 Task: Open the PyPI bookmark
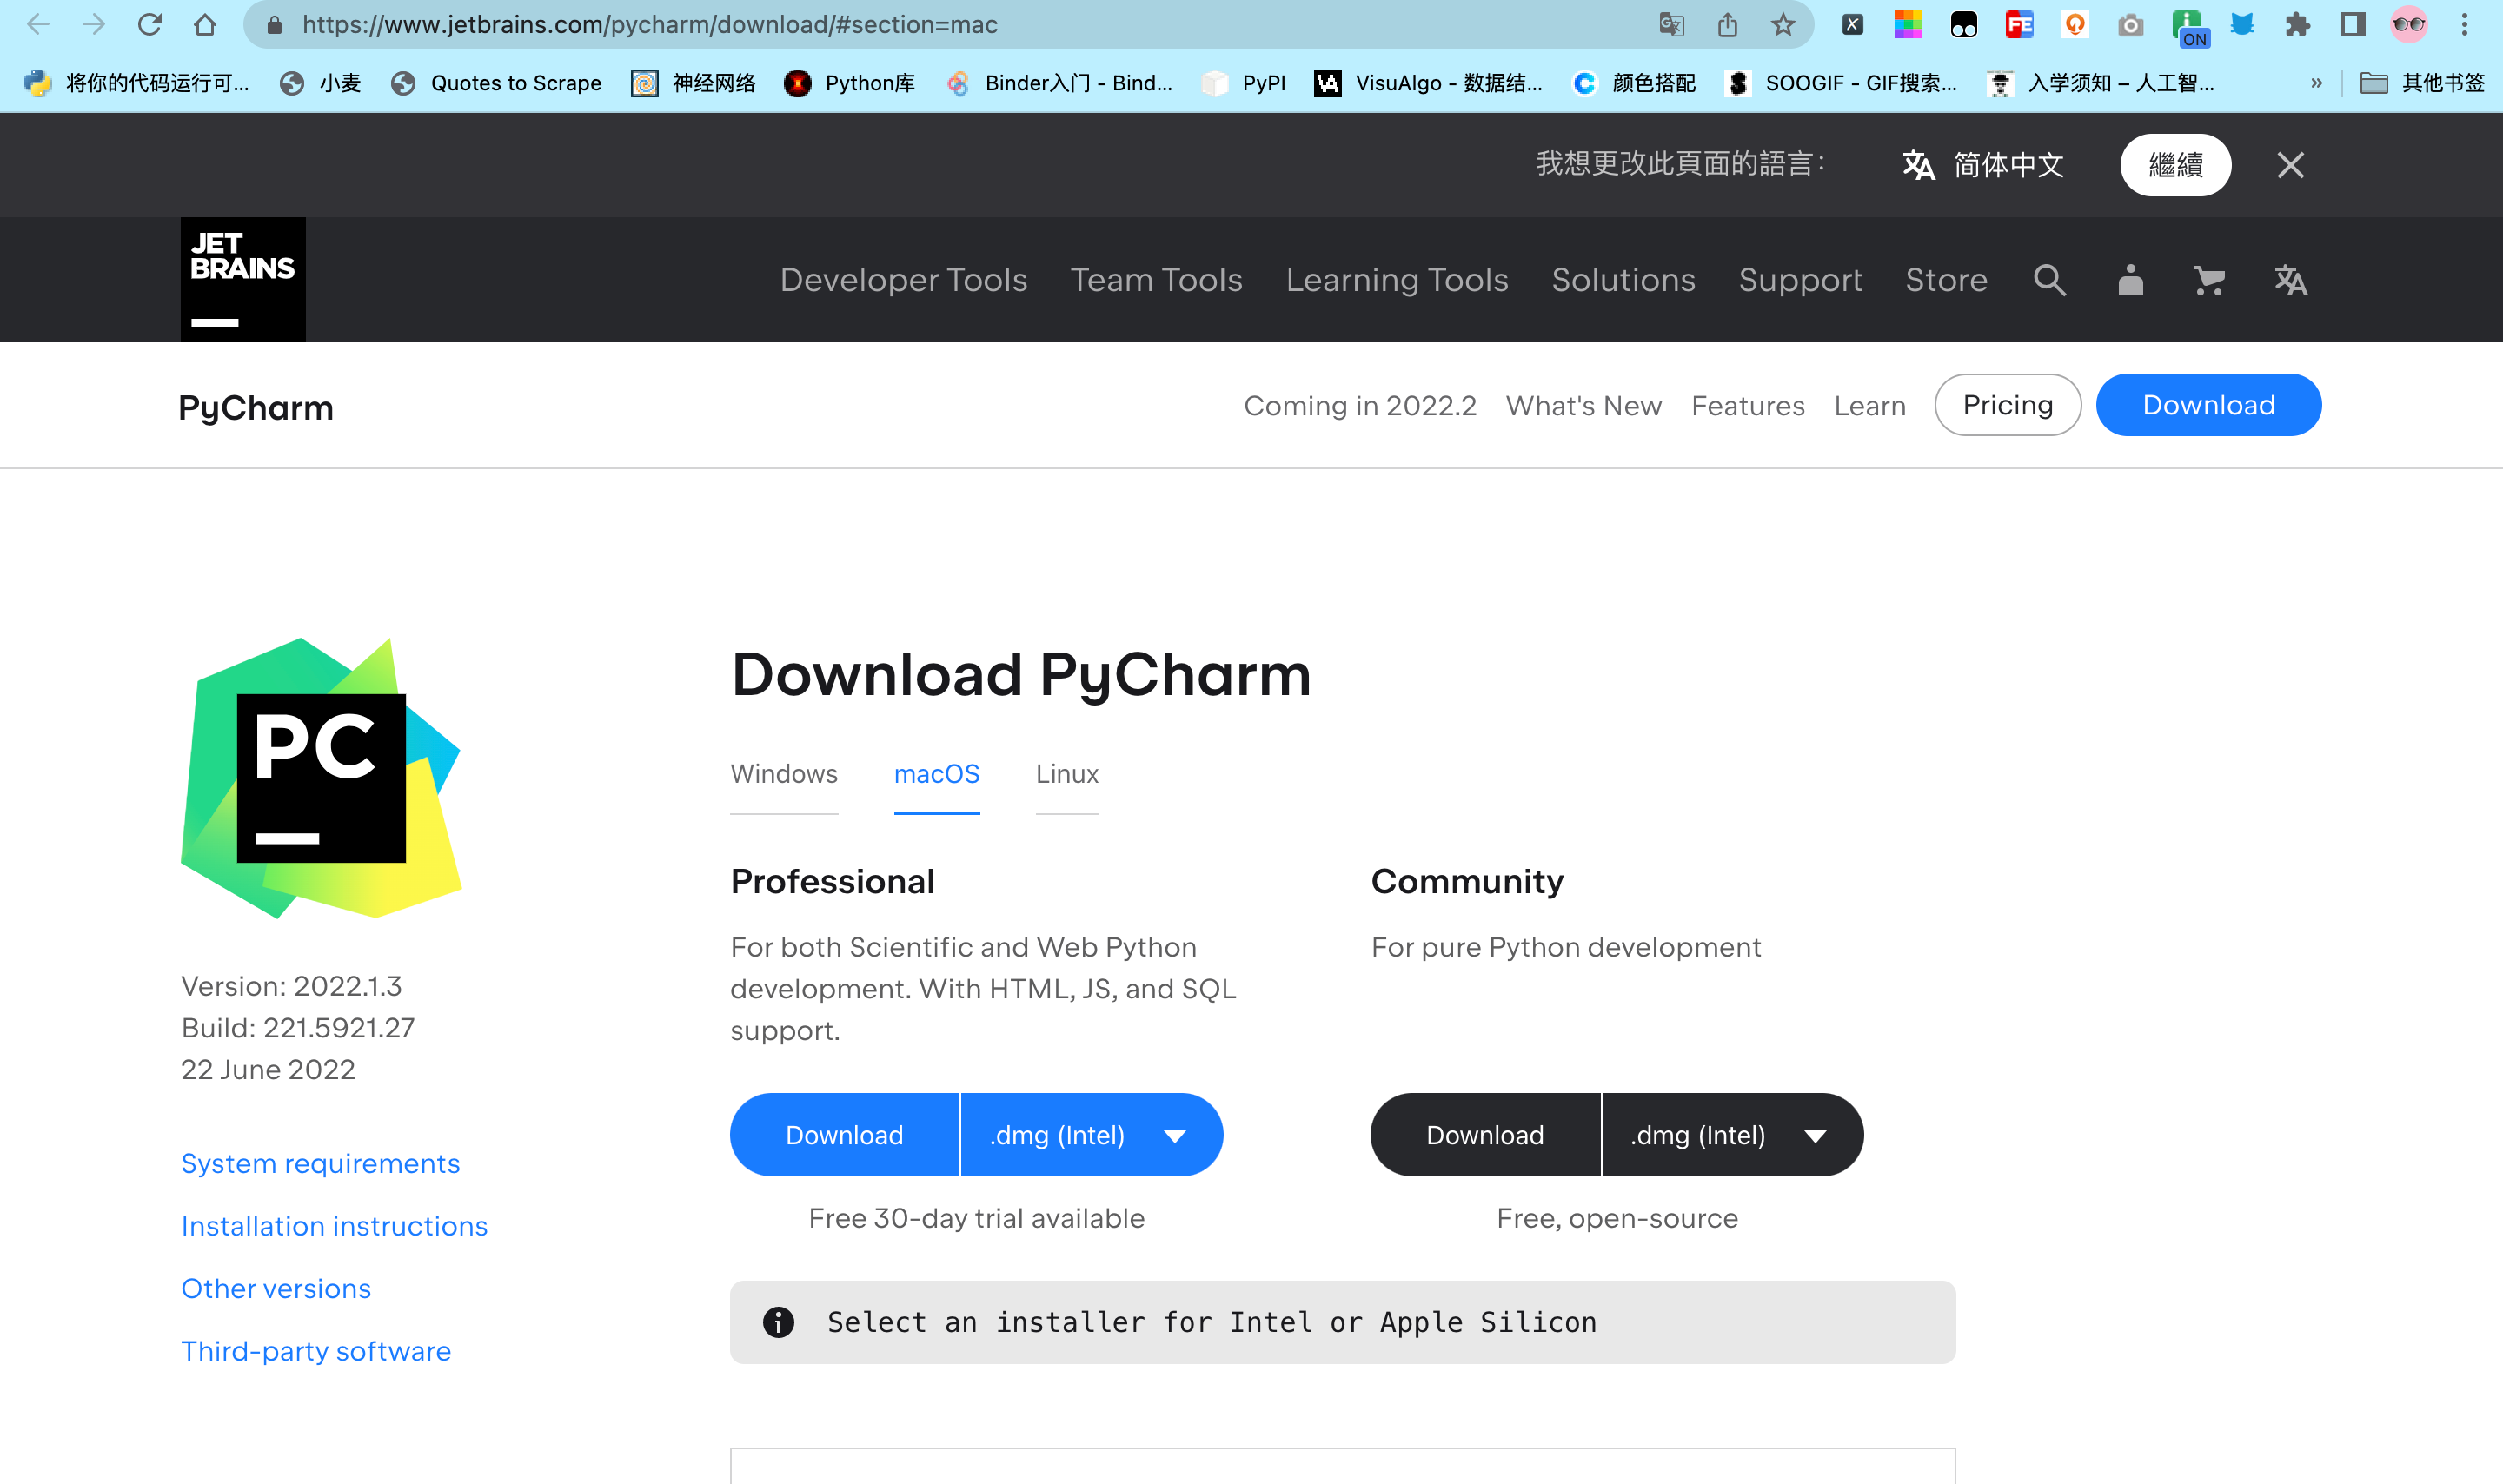point(1244,83)
